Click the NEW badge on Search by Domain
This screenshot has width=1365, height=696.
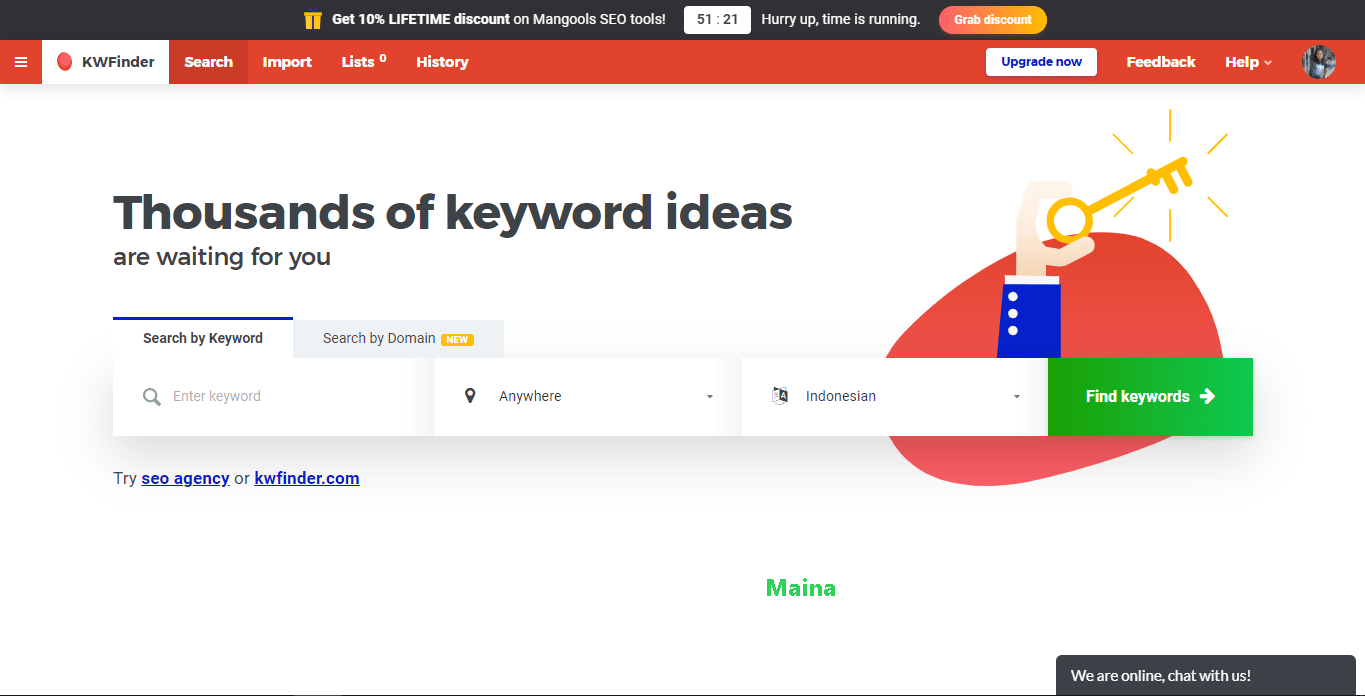[x=457, y=340]
